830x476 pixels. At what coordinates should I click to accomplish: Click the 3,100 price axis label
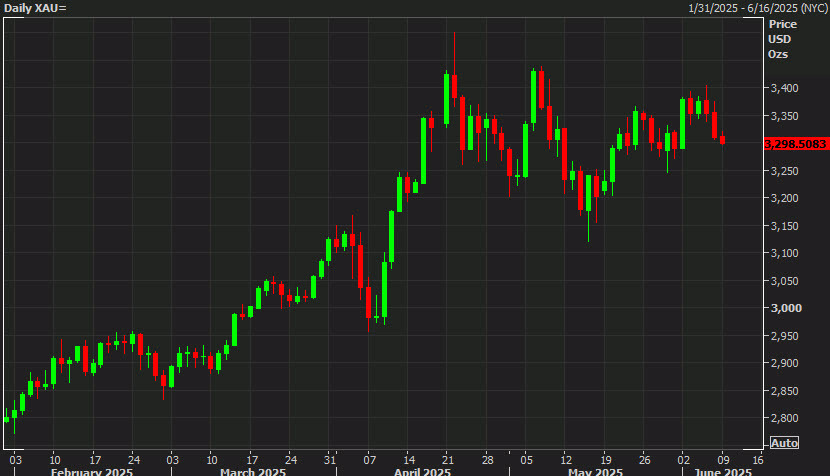pos(785,253)
